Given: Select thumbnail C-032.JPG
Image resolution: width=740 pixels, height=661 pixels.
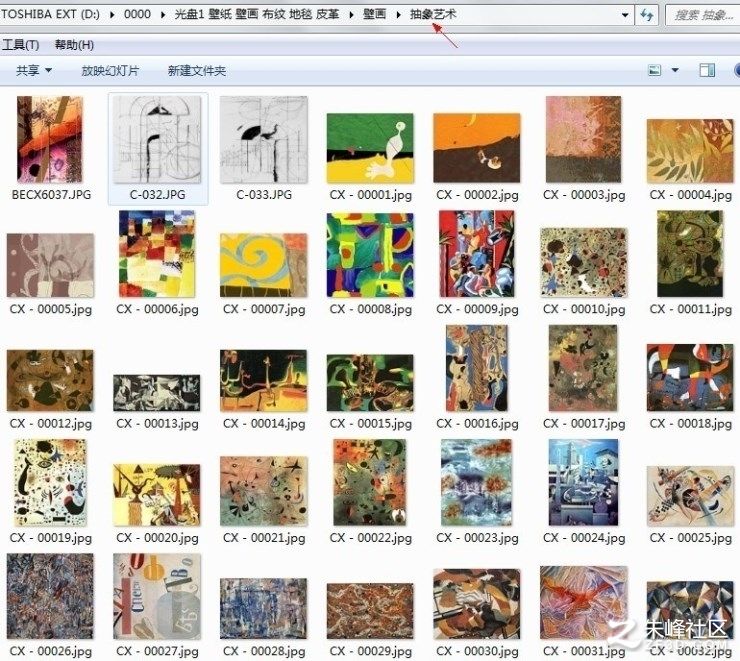Looking at the screenshot, I should pos(157,140).
